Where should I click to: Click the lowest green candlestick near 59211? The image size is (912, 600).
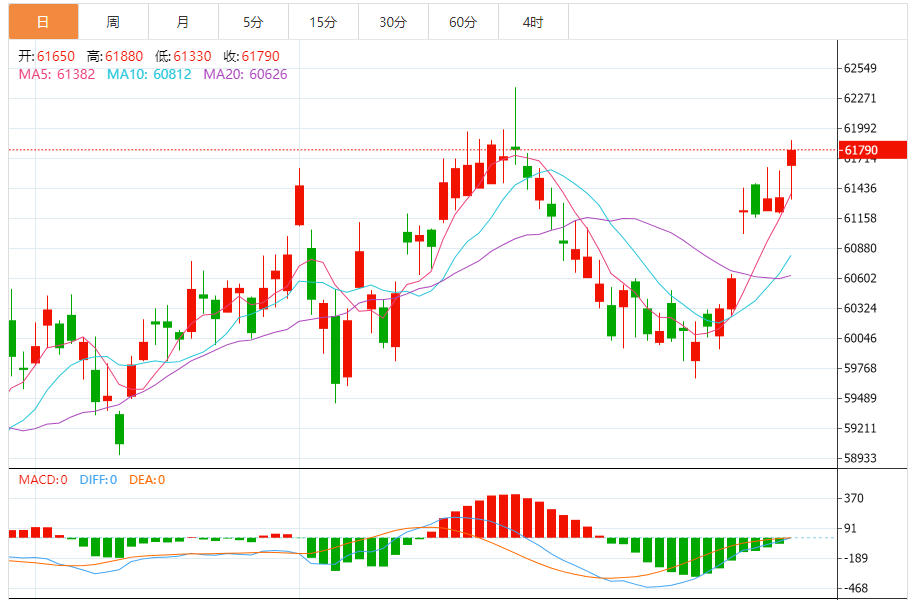tap(119, 428)
